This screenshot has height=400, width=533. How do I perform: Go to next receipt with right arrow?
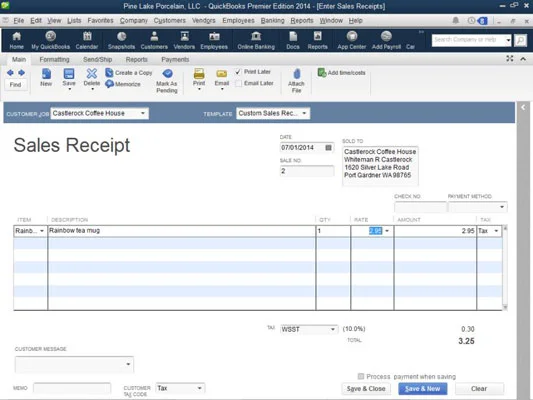click(x=21, y=73)
